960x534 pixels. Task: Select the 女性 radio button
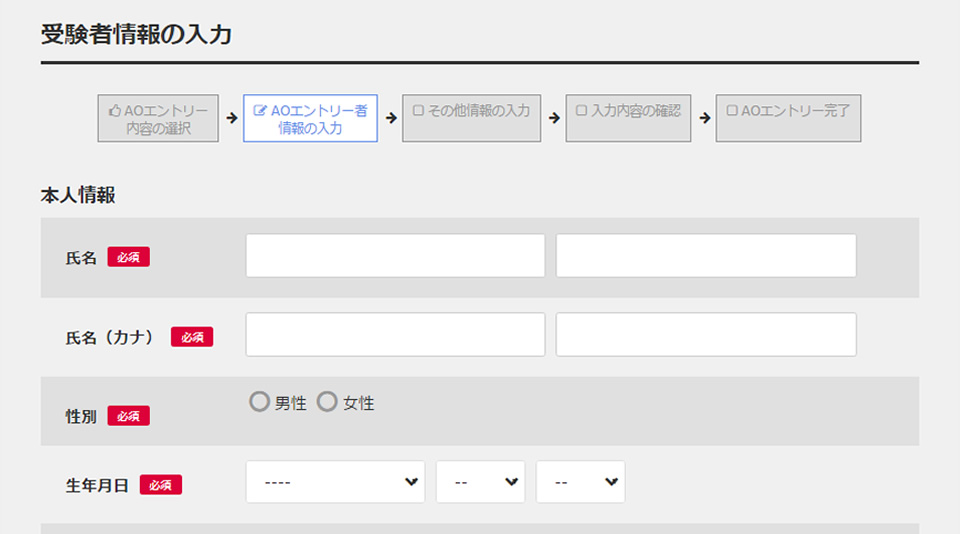pyautogui.click(x=327, y=402)
